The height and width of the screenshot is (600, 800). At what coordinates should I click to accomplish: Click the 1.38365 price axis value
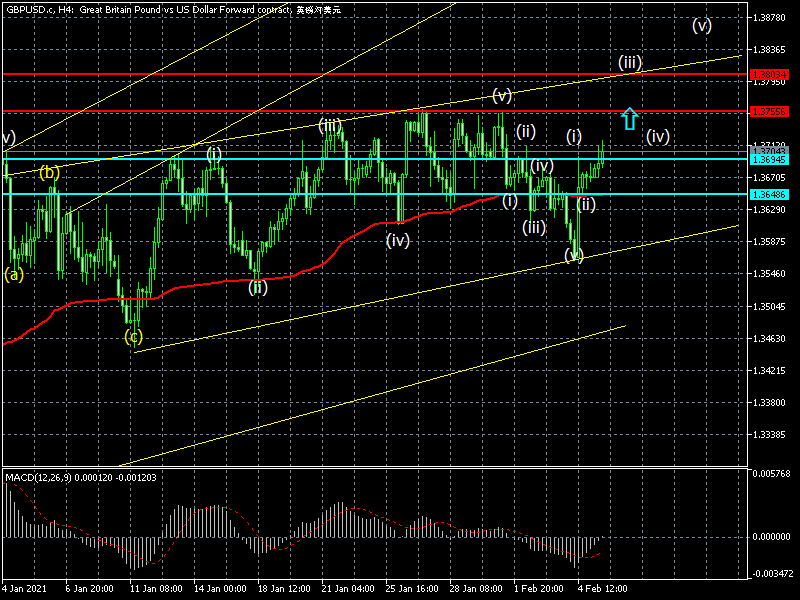[x=769, y=49]
